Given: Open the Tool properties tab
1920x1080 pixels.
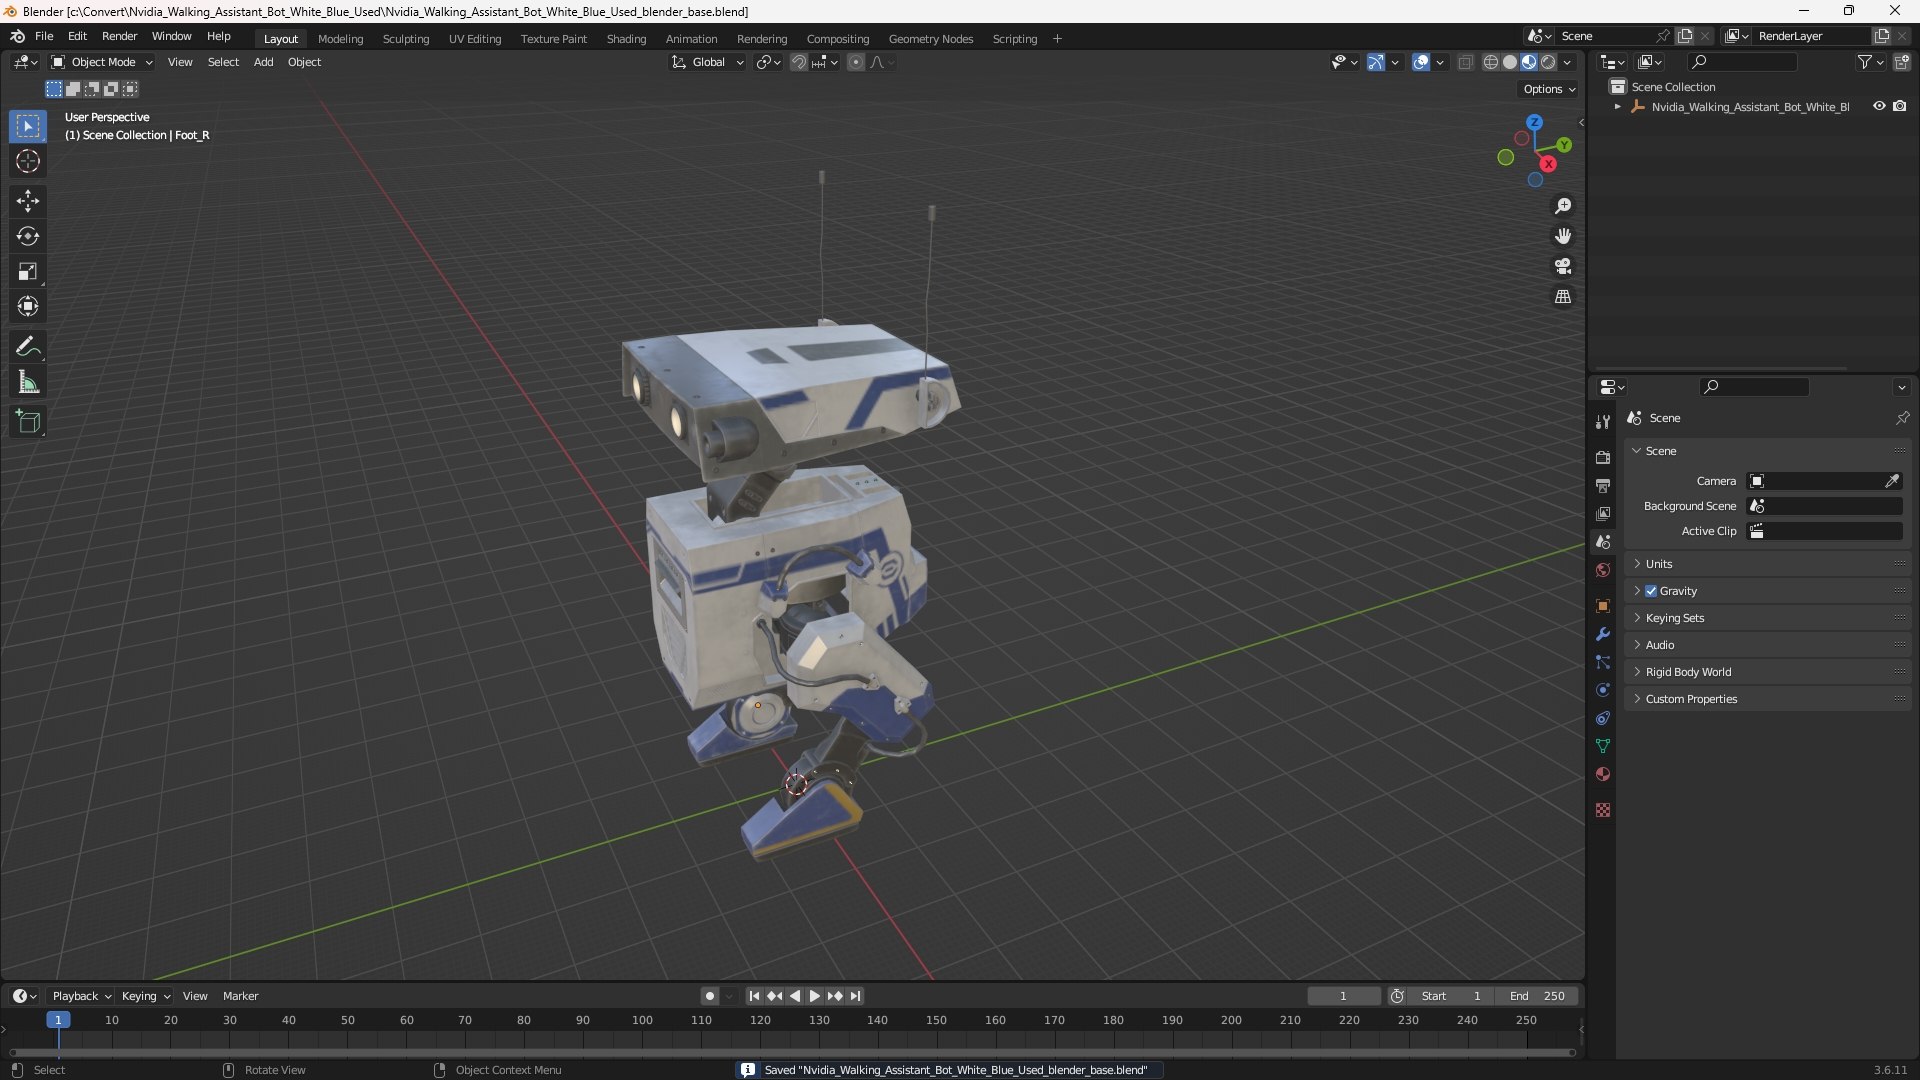Looking at the screenshot, I should click(x=1603, y=422).
